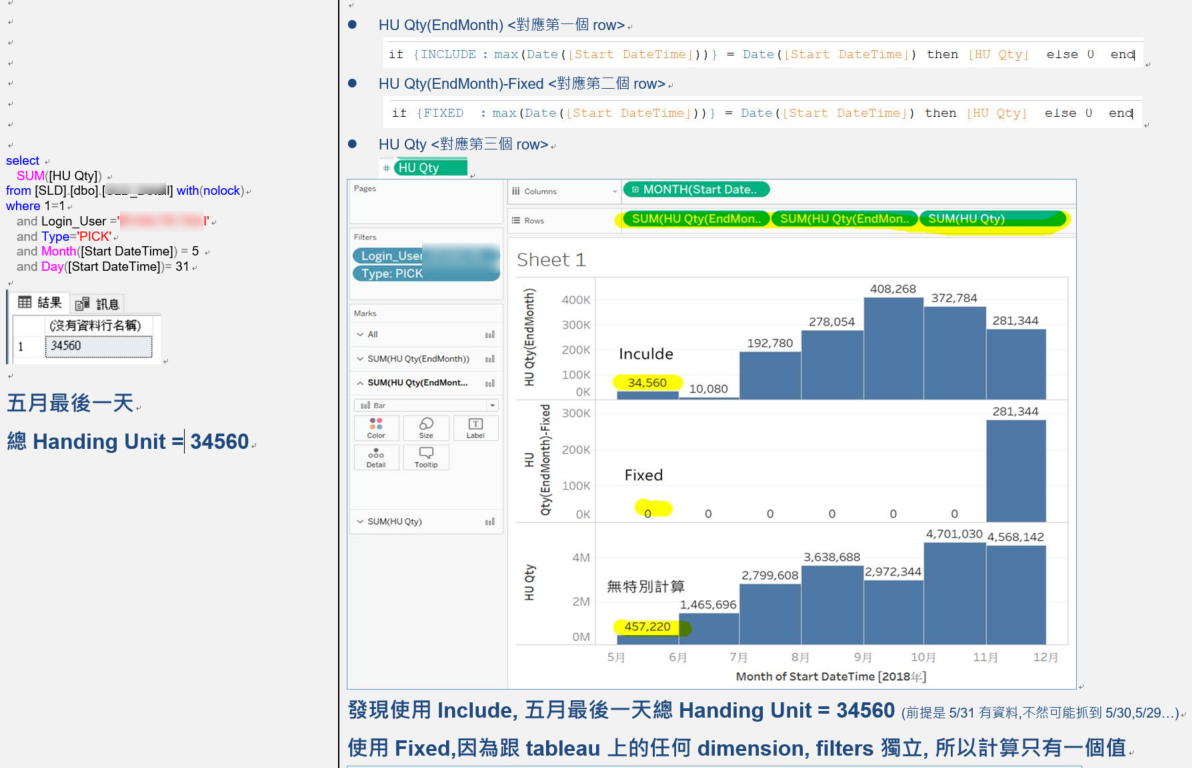Click the 10,080 bar label
The image size is (1192, 768).
[709, 389]
